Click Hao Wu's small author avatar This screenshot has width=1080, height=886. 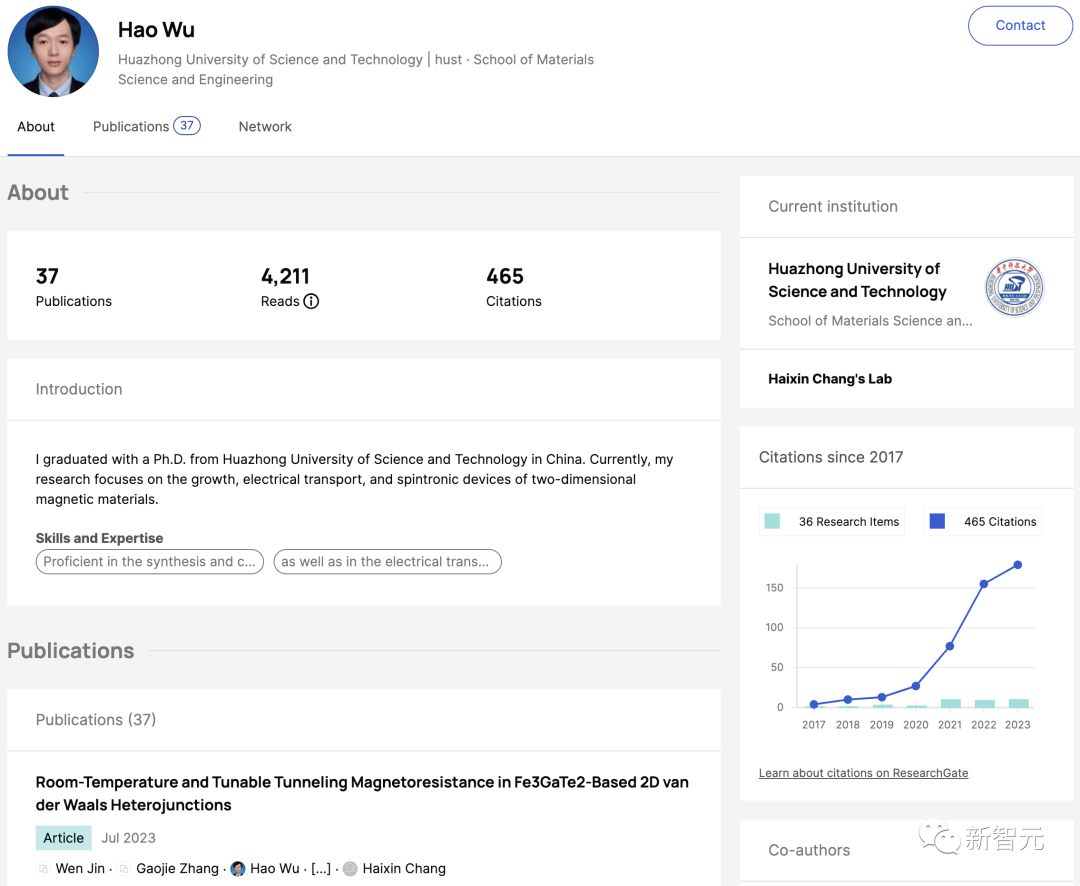(x=238, y=868)
